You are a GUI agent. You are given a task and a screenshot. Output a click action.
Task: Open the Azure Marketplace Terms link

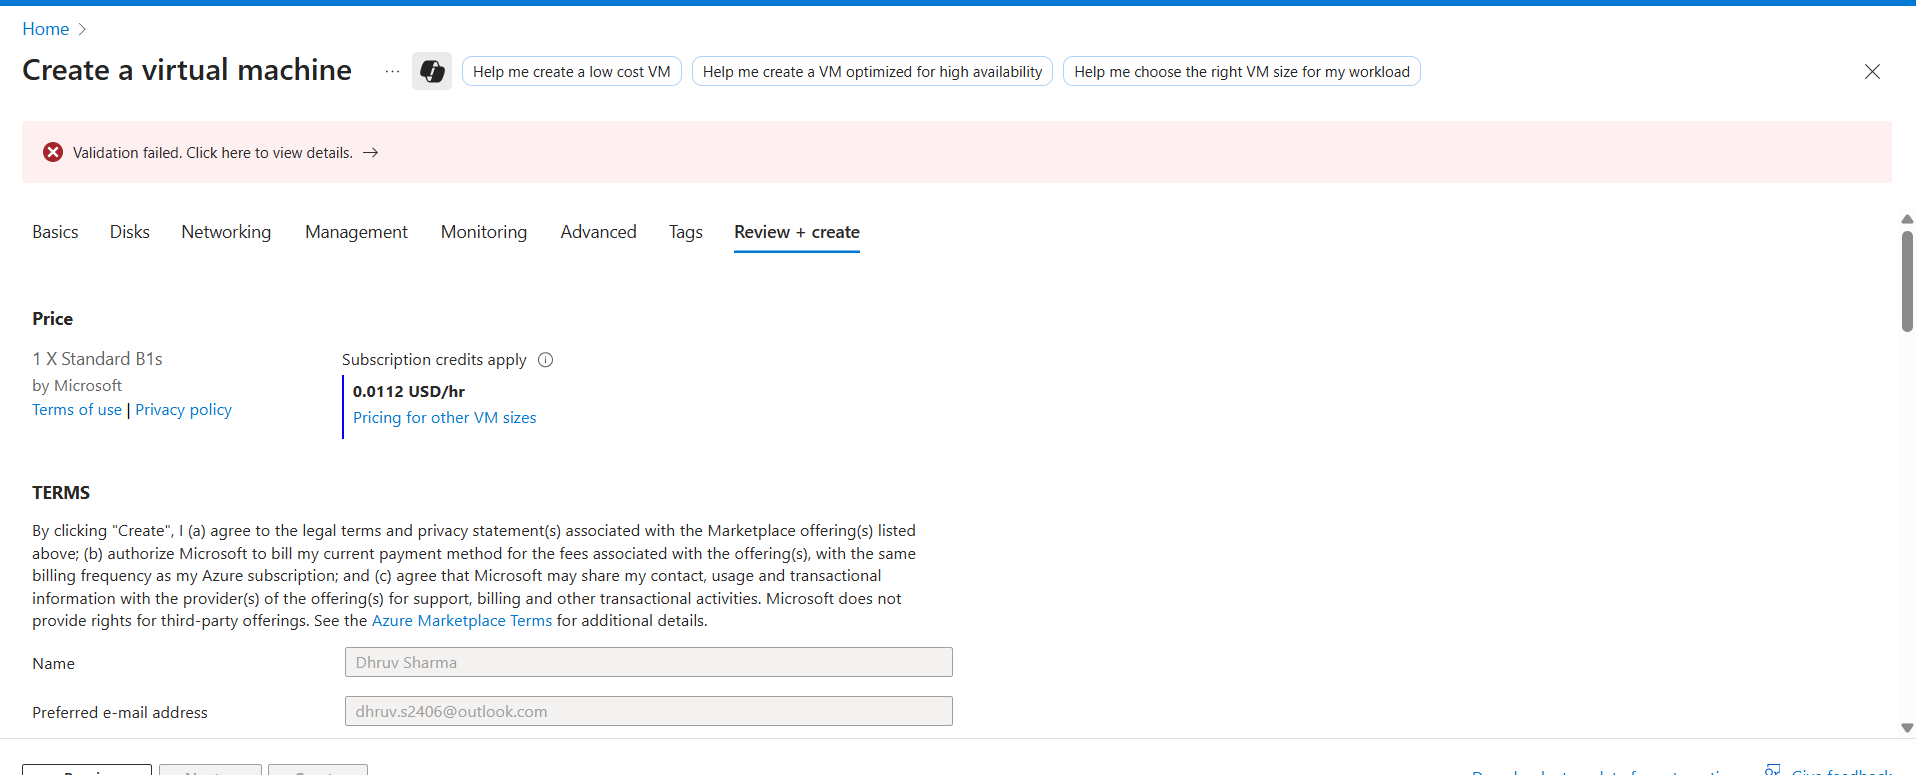click(462, 621)
